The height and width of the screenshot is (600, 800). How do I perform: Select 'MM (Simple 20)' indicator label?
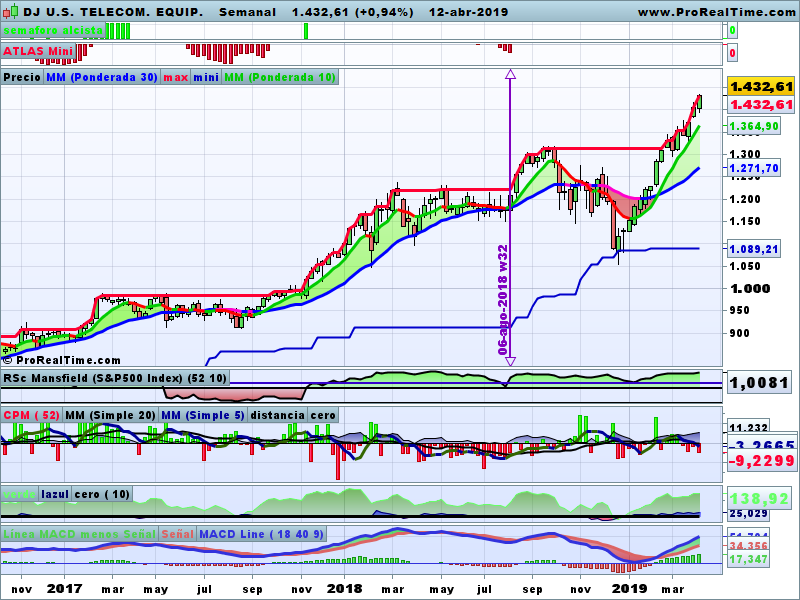[110, 415]
